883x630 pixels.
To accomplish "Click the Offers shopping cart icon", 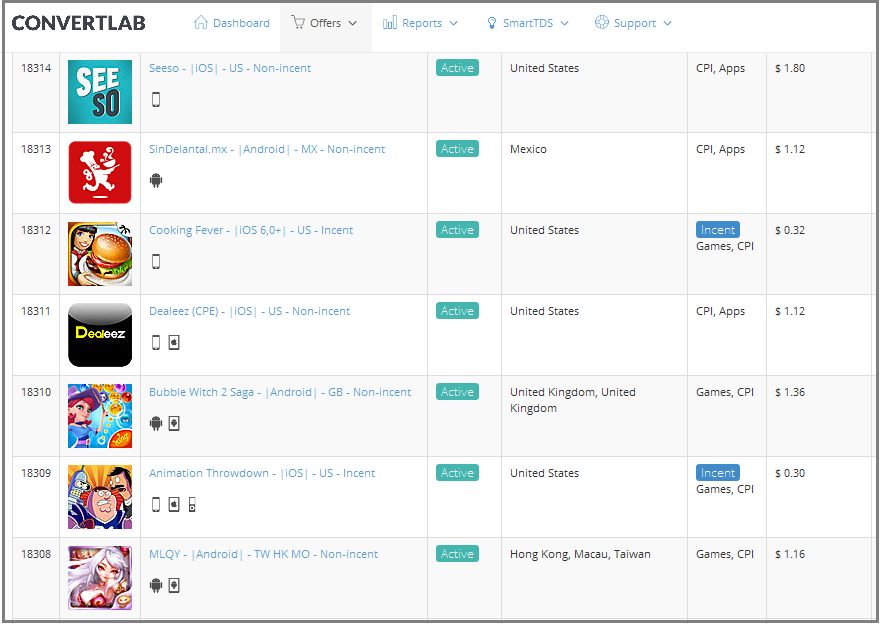I will pos(298,23).
